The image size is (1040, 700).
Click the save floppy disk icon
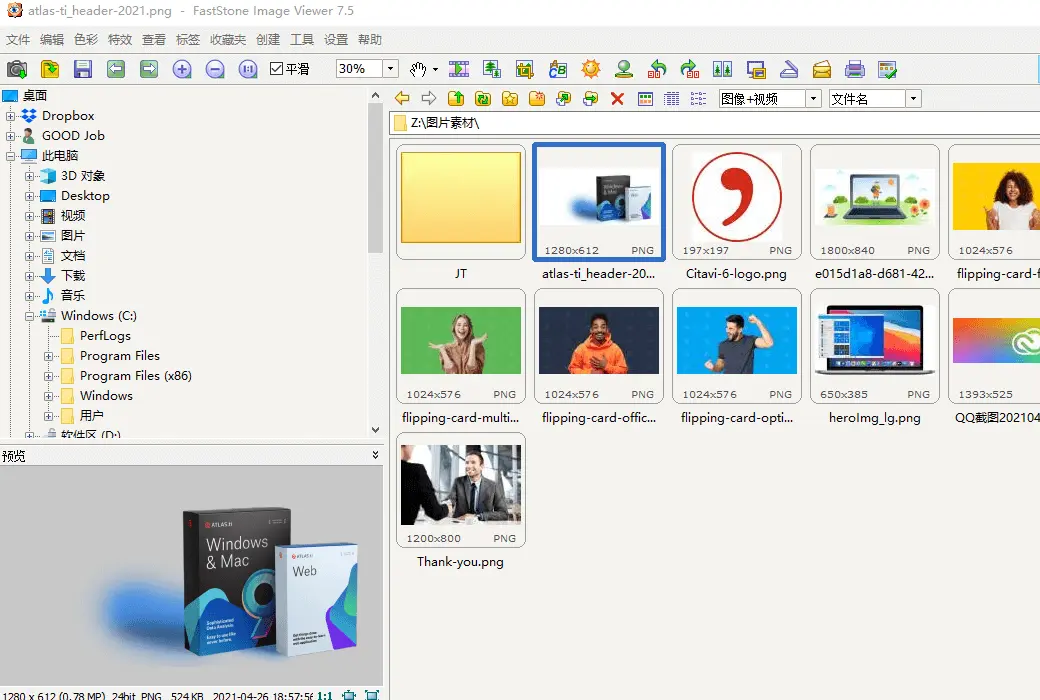[x=83, y=69]
